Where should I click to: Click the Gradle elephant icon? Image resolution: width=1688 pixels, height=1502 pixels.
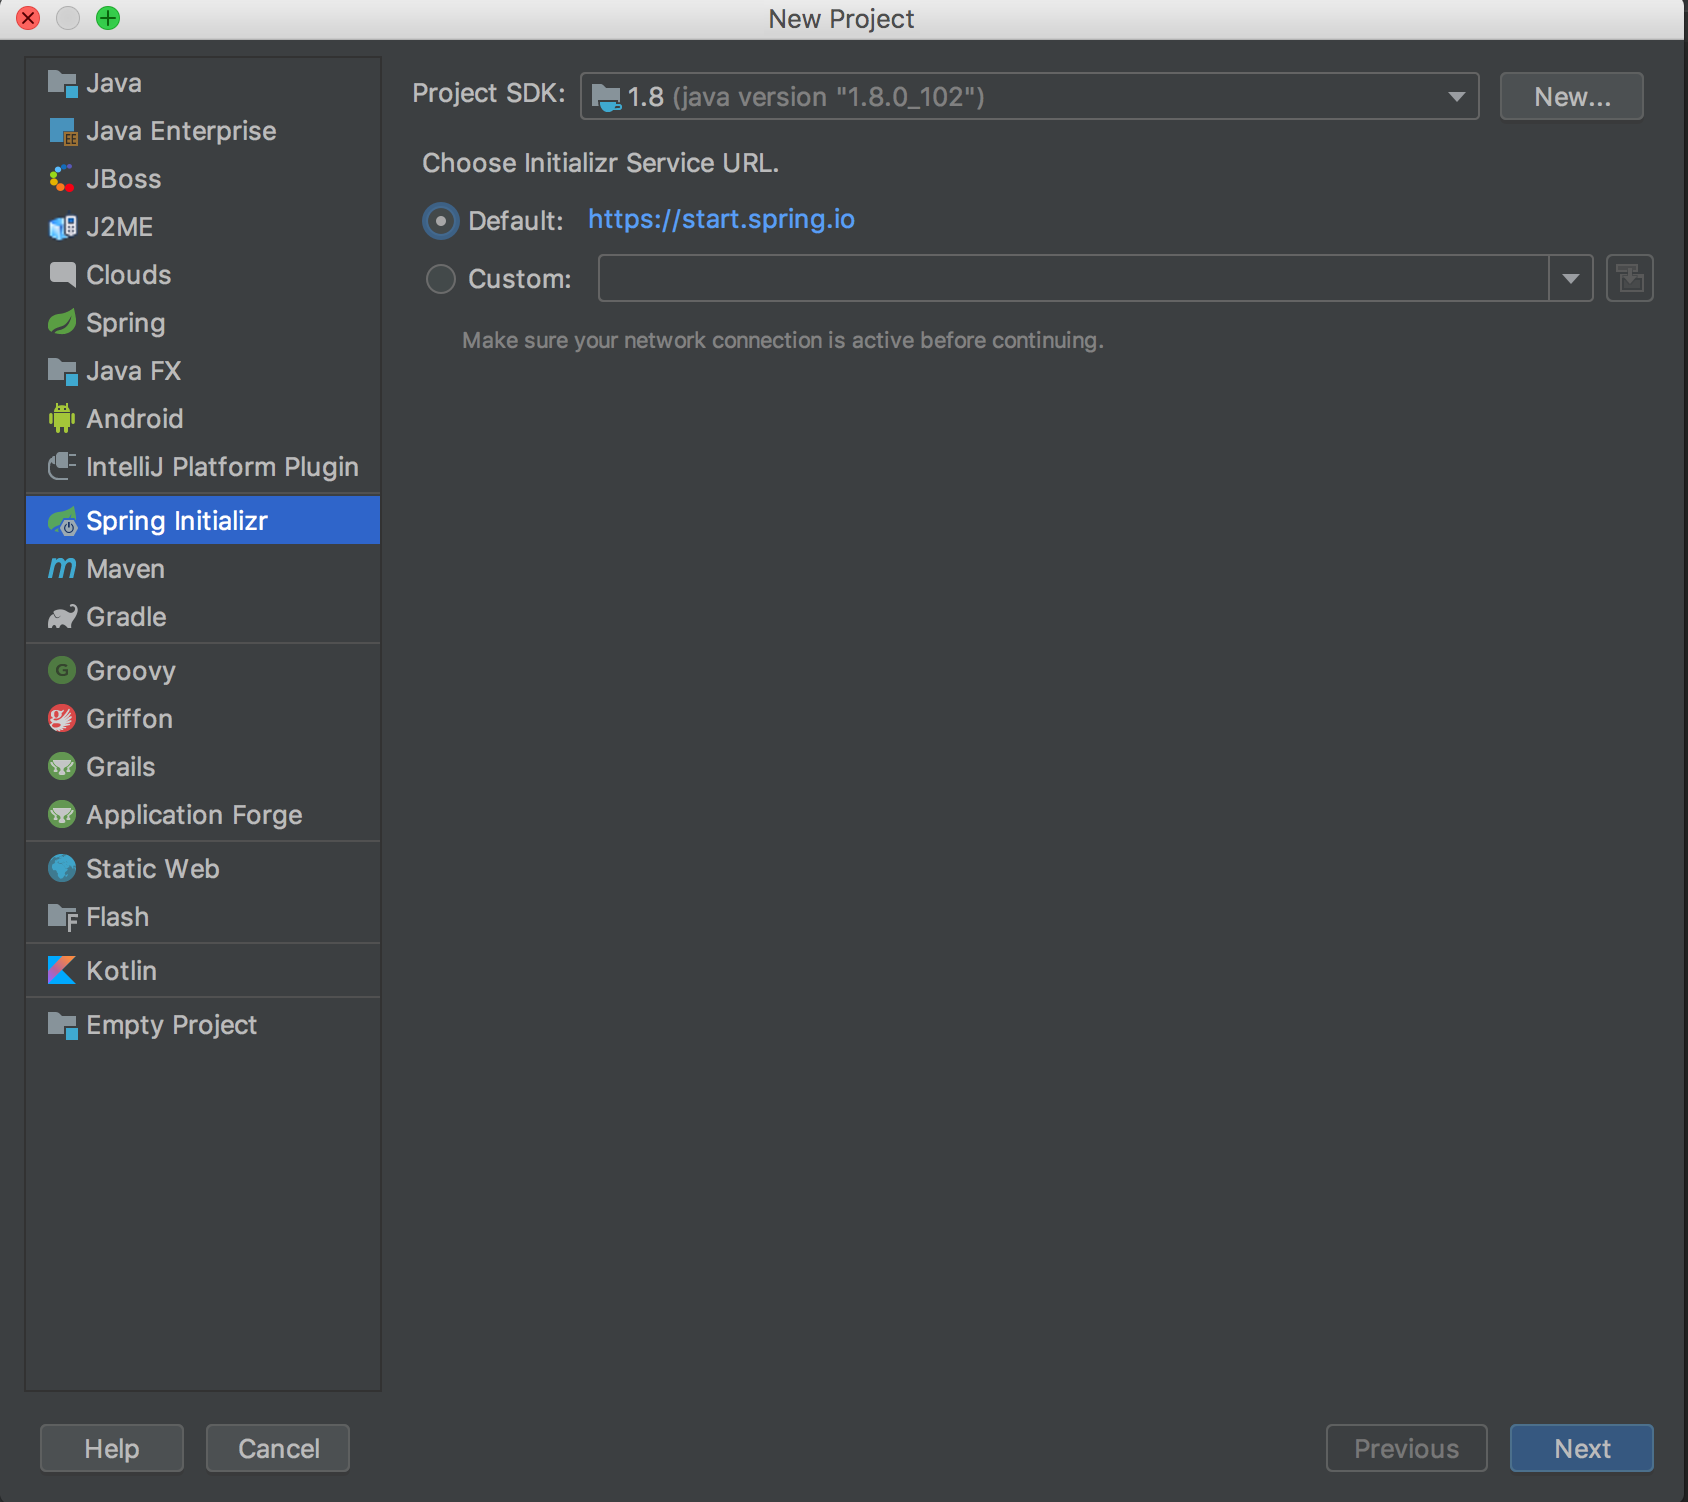[x=62, y=617]
